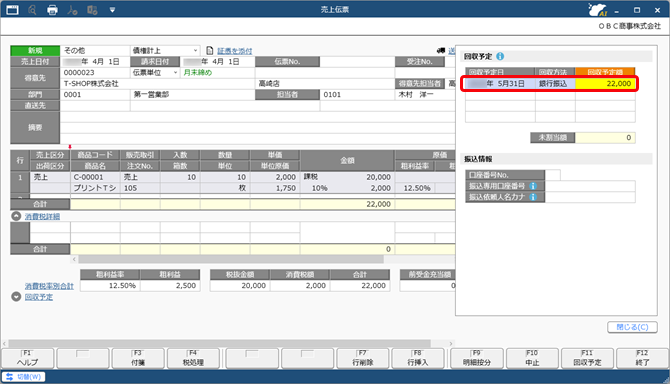
Task: Click the 月末締め green text
Action: 197,73
